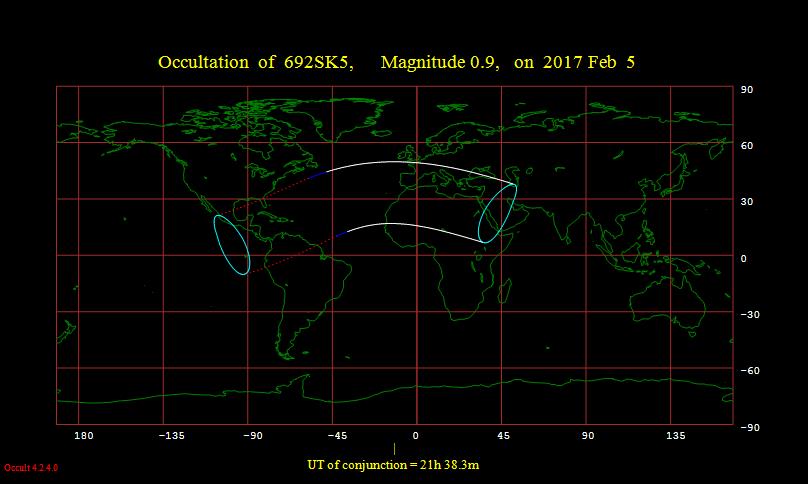Click the date "2017 Feb 5" in title
Screen dimensions: 808x484
coord(588,62)
